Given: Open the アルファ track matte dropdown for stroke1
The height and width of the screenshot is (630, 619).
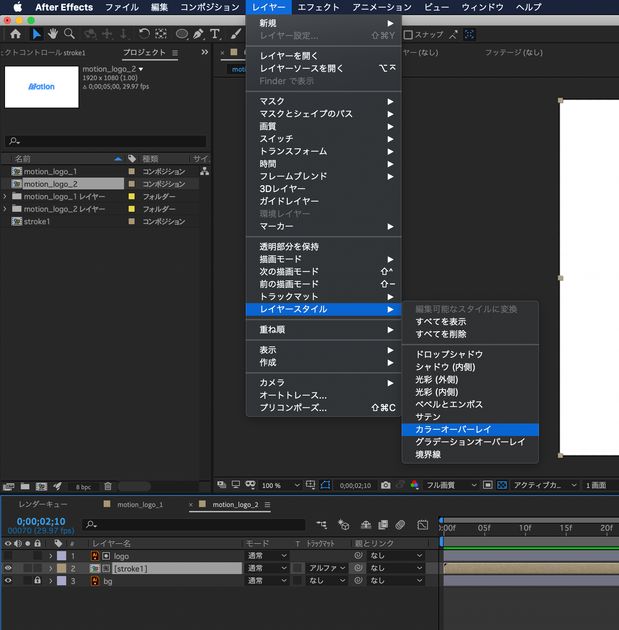Looking at the screenshot, I should click(326, 568).
